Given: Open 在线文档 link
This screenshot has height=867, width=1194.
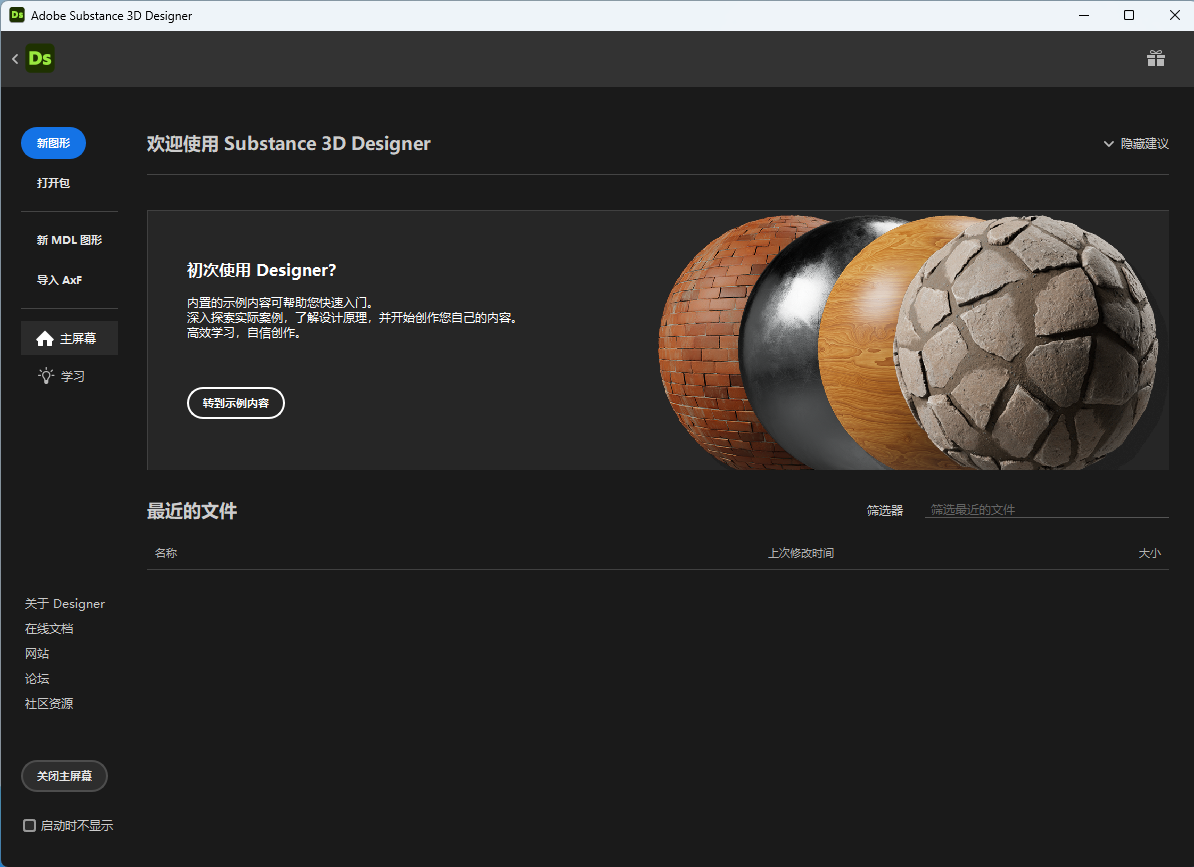Looking at the screenshot, I should [x=49, y=629].
